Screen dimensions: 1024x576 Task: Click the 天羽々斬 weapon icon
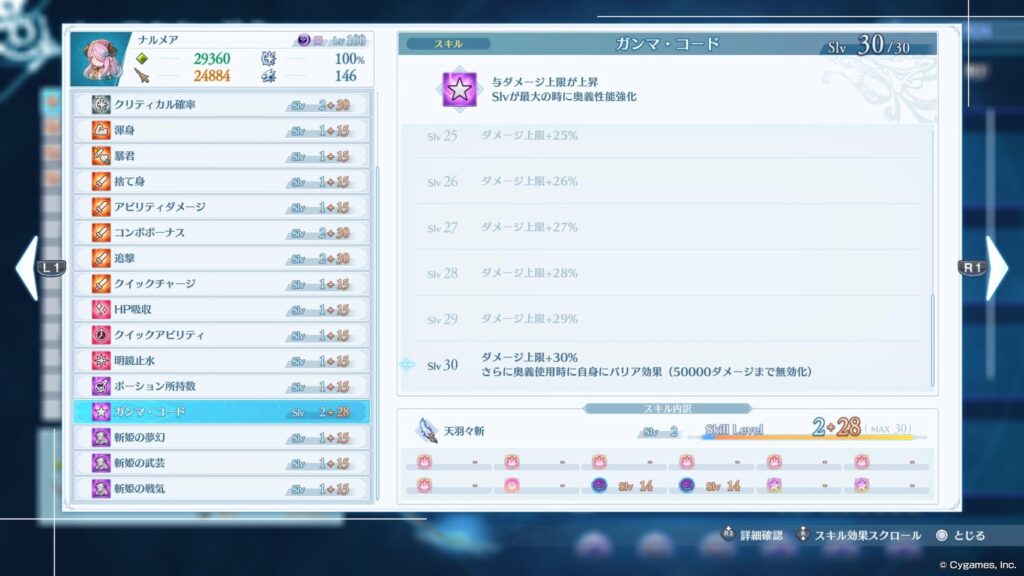(x=427, y=431)
